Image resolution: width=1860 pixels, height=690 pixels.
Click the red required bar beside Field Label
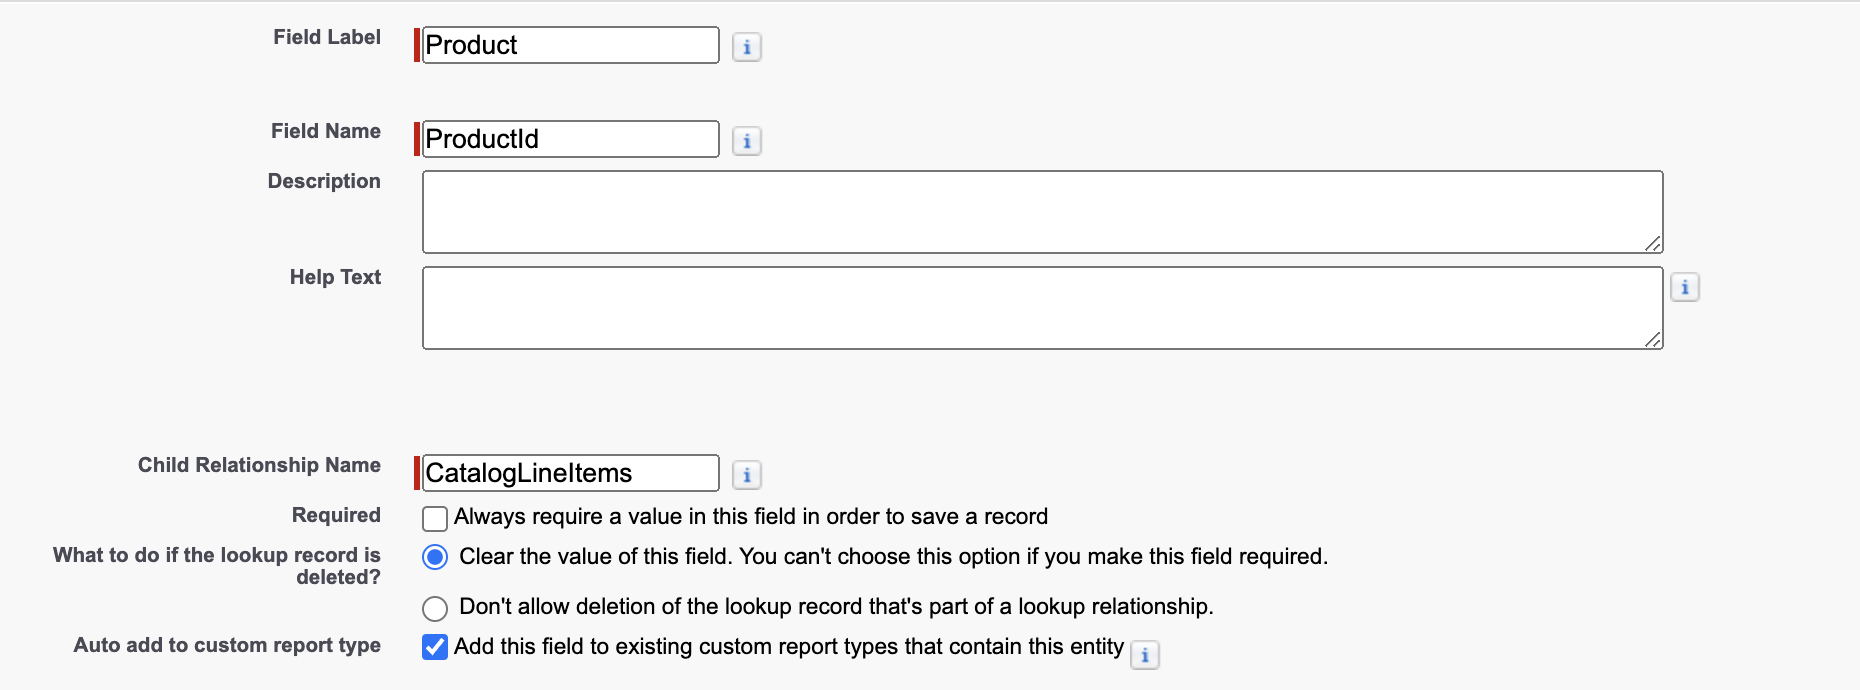click(x=418, y=45)
